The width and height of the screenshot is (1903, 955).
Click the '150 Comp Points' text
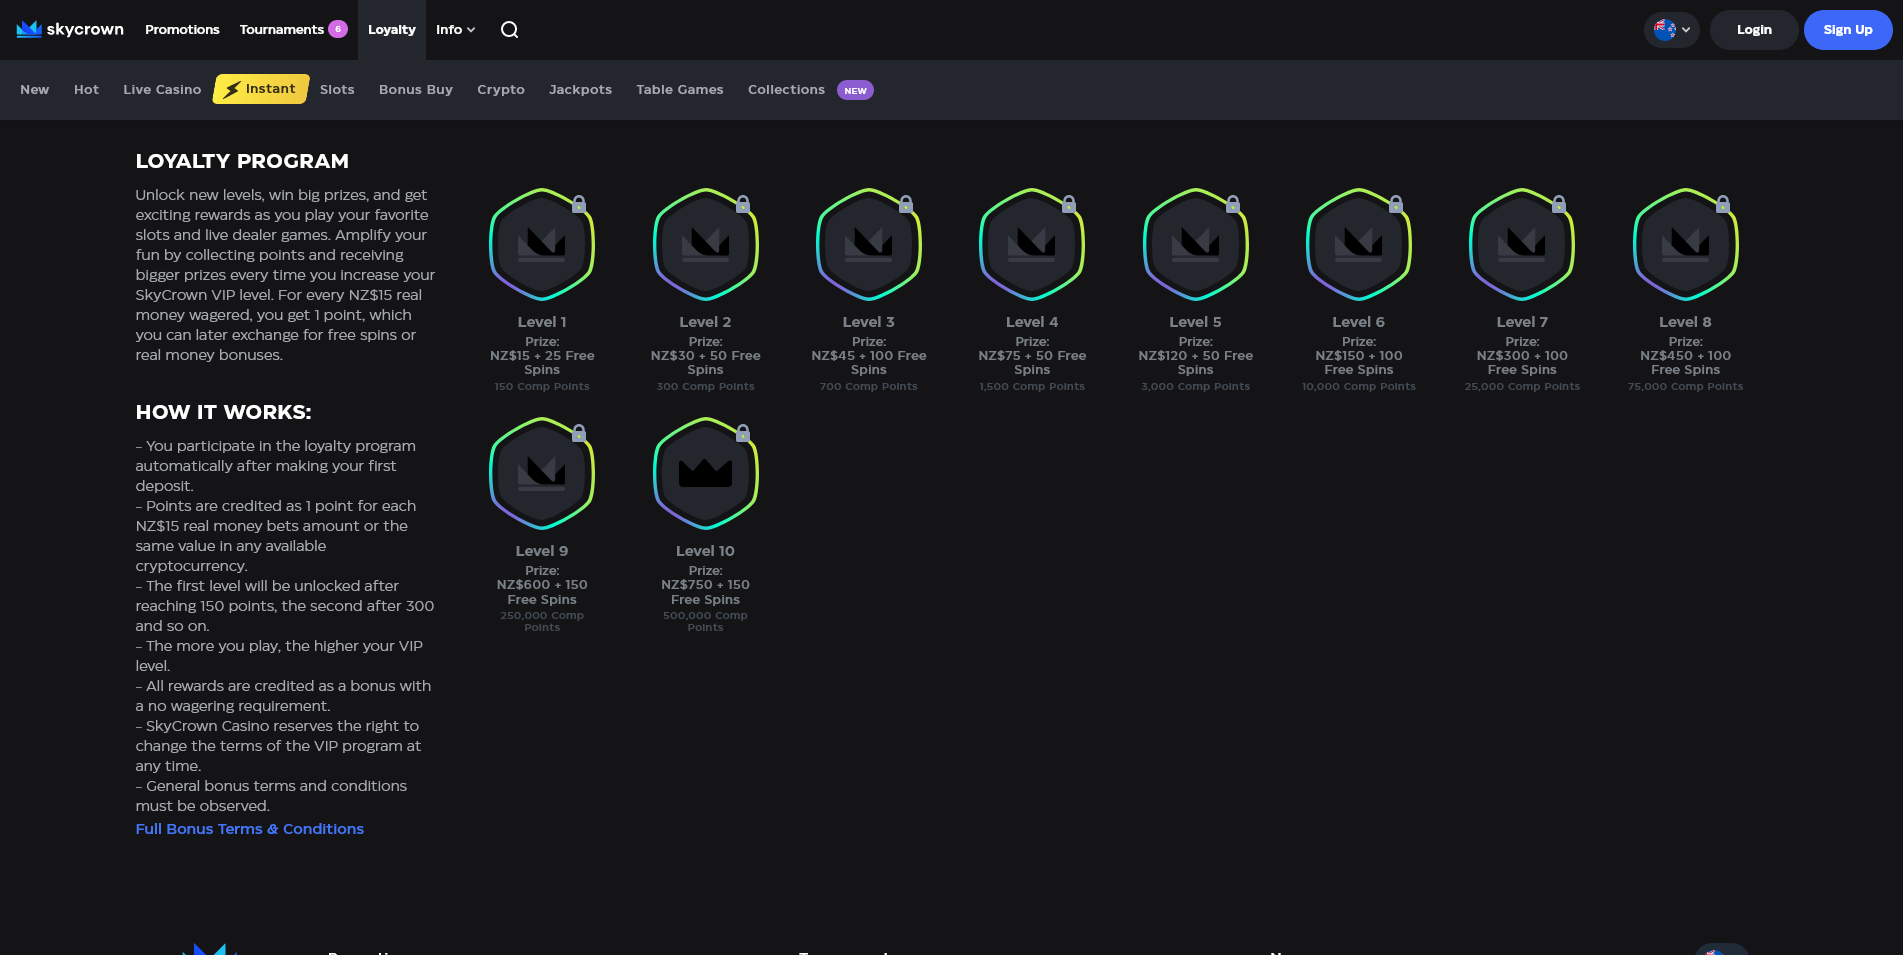coord(542,387)
